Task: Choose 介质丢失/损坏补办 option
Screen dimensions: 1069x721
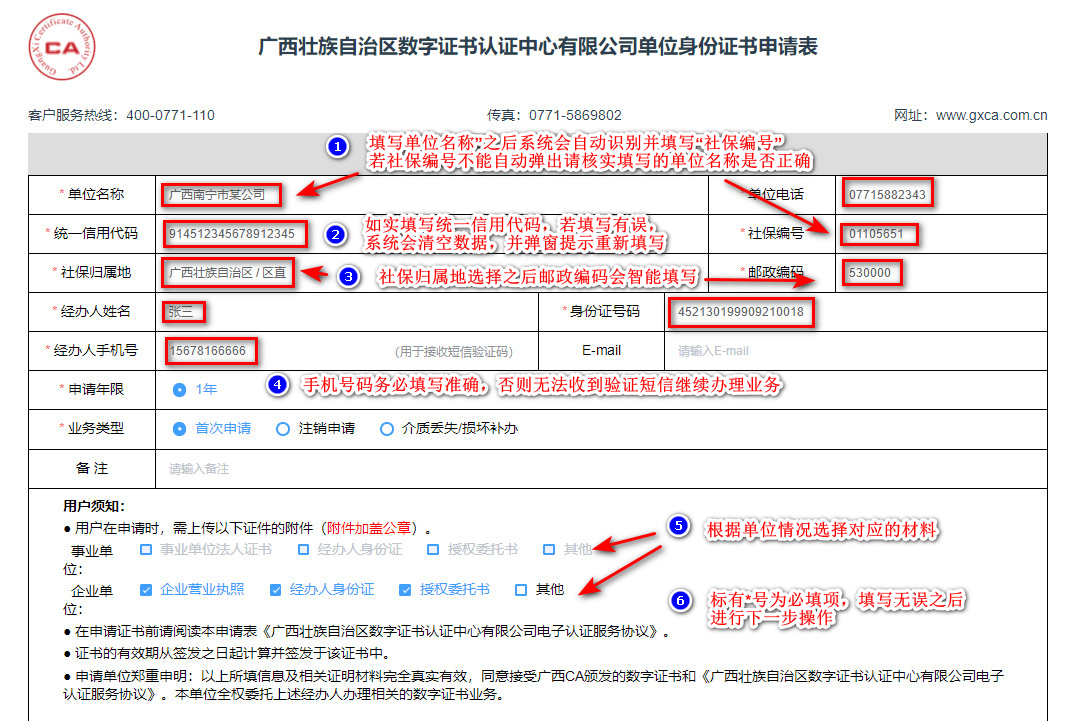Action: (x=387, y=429)
